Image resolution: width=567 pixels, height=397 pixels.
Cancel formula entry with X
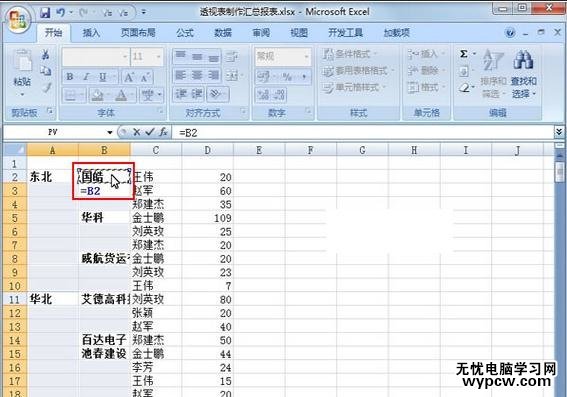point(136,132)
